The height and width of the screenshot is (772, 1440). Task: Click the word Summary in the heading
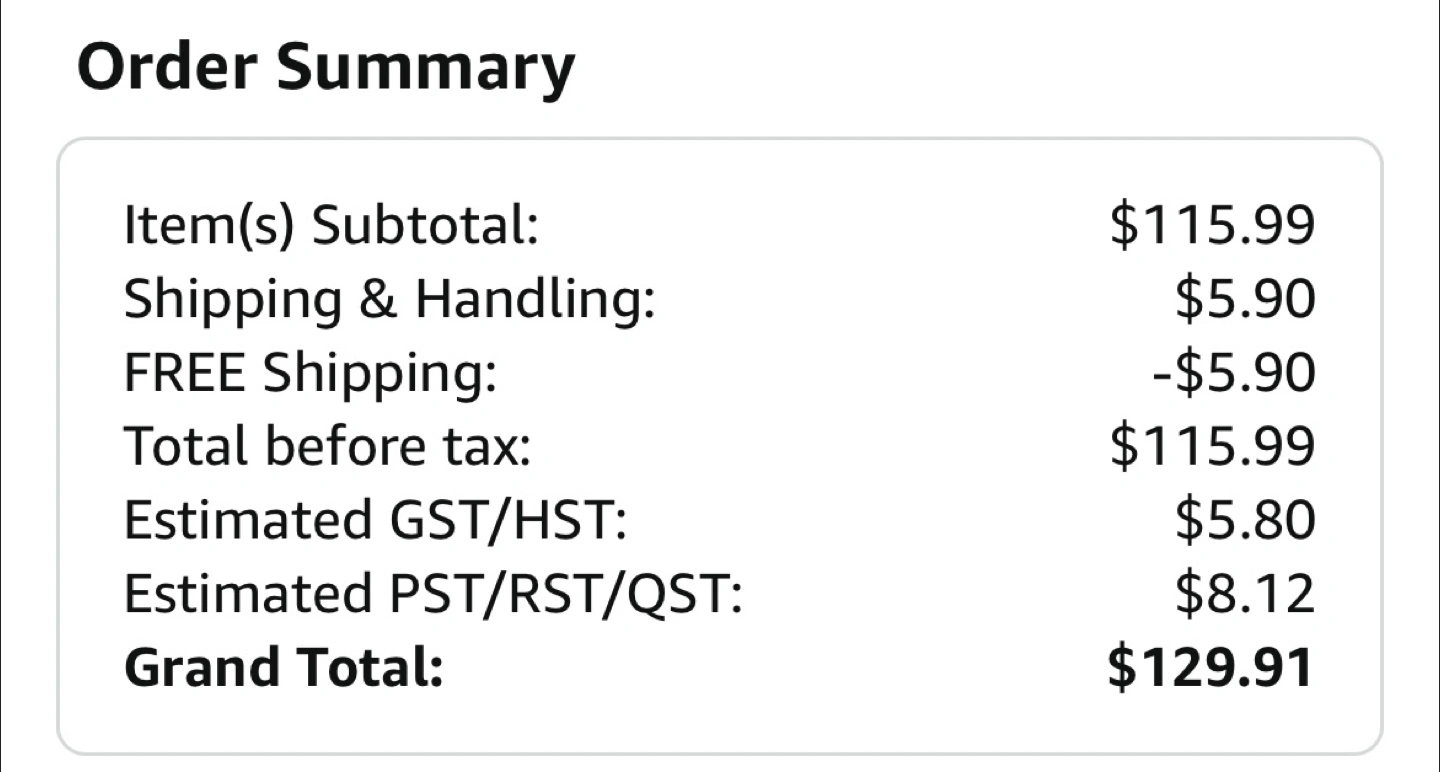coord(426,68)
